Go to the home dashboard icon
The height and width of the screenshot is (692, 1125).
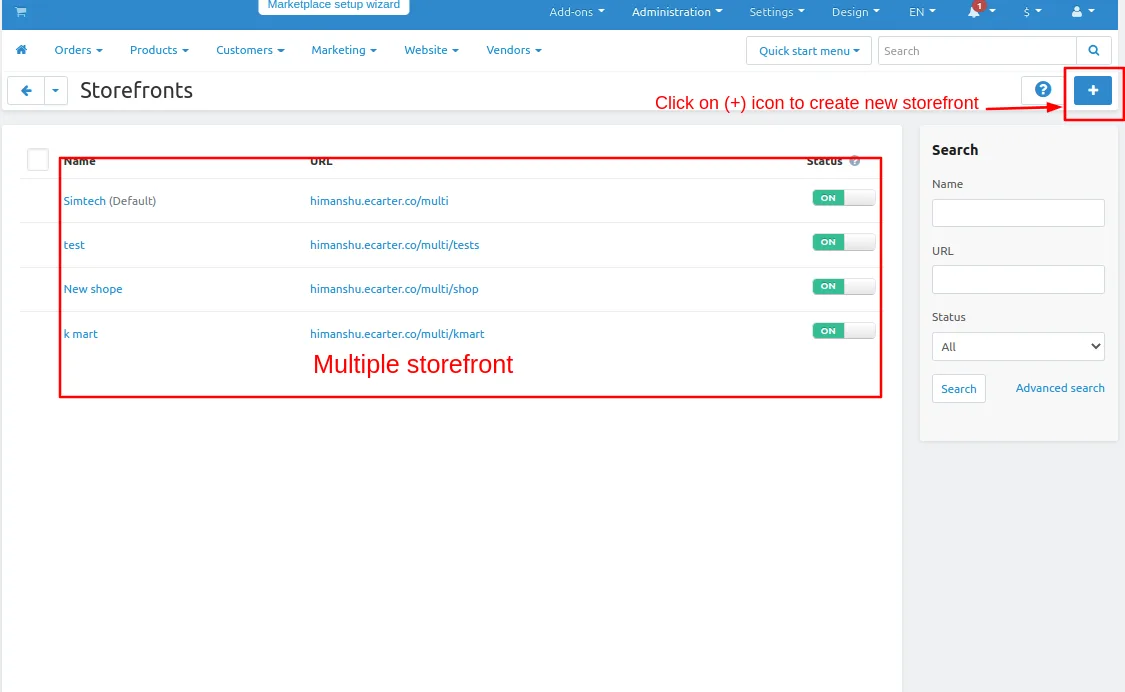coord(22,50)
